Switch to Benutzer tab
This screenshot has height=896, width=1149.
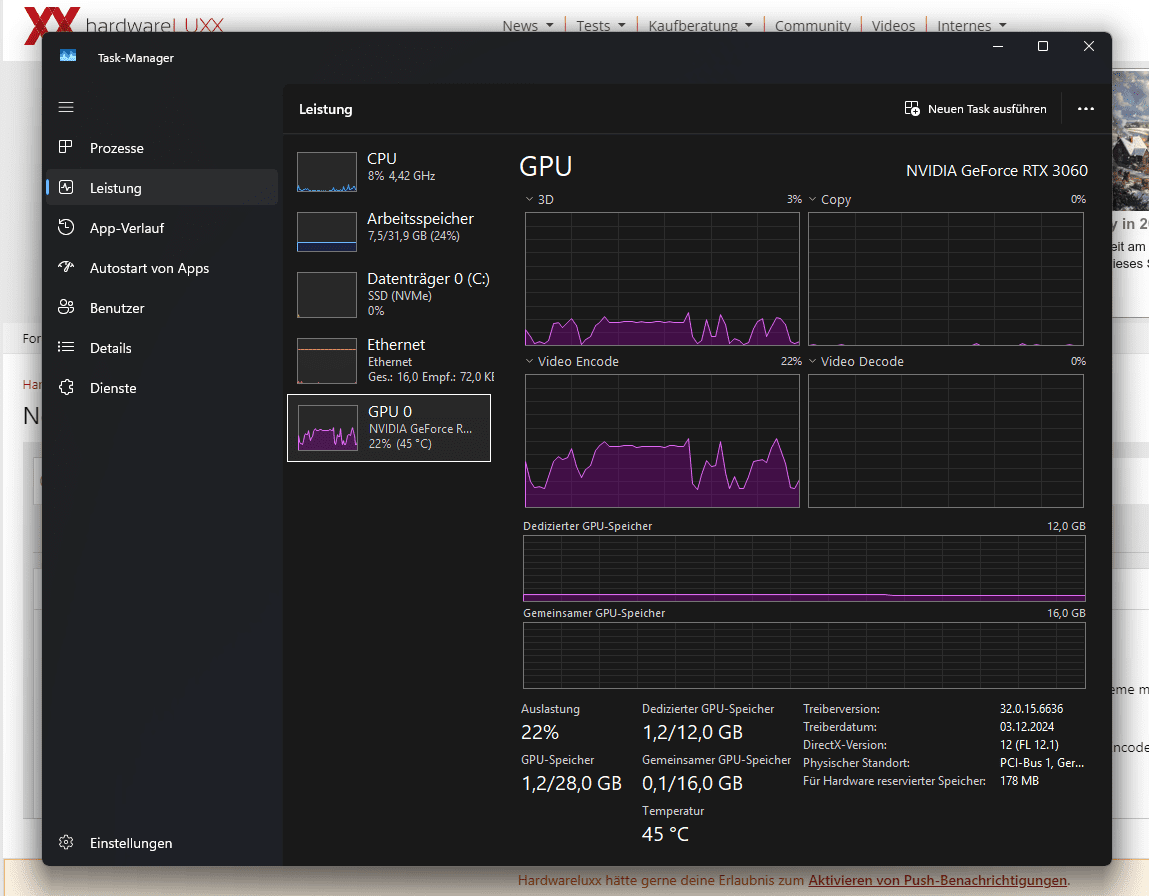pyautogui.click(x=117, y=308)
